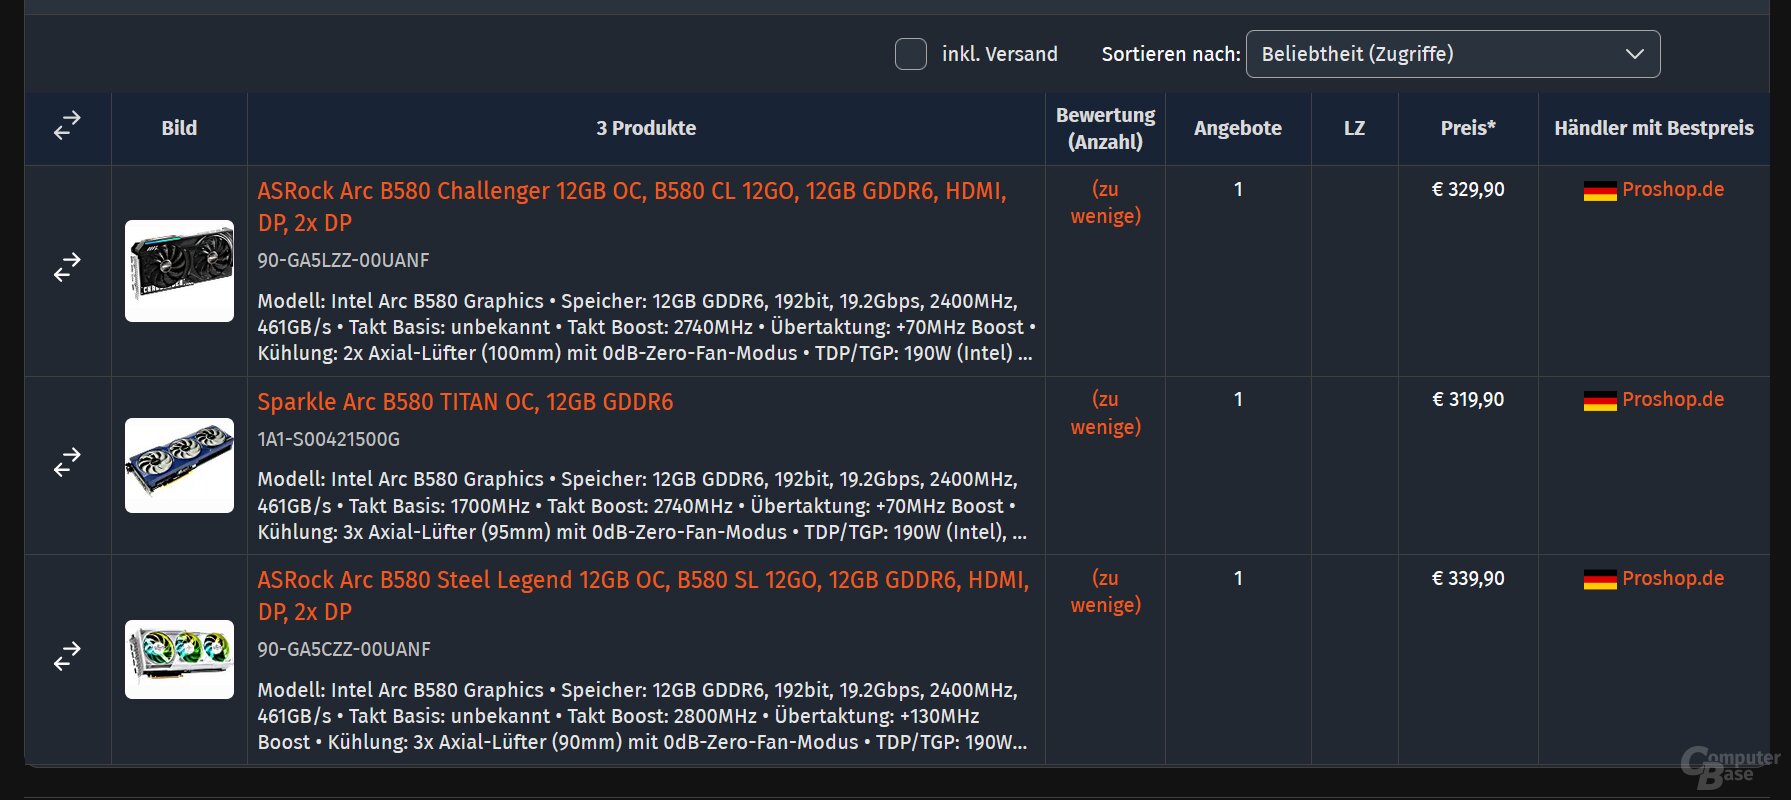Screen dimensions: 1791x800
Task: Click compare icon for ASRock Challenger row
Action: (67, 267)
